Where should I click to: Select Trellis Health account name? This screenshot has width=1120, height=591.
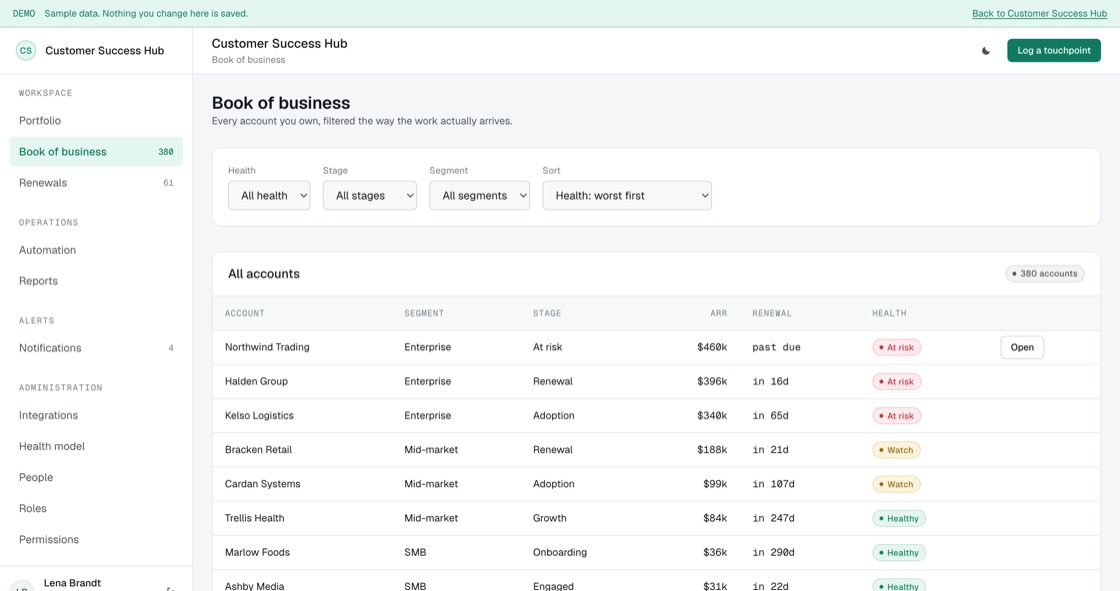pos(254,518)
